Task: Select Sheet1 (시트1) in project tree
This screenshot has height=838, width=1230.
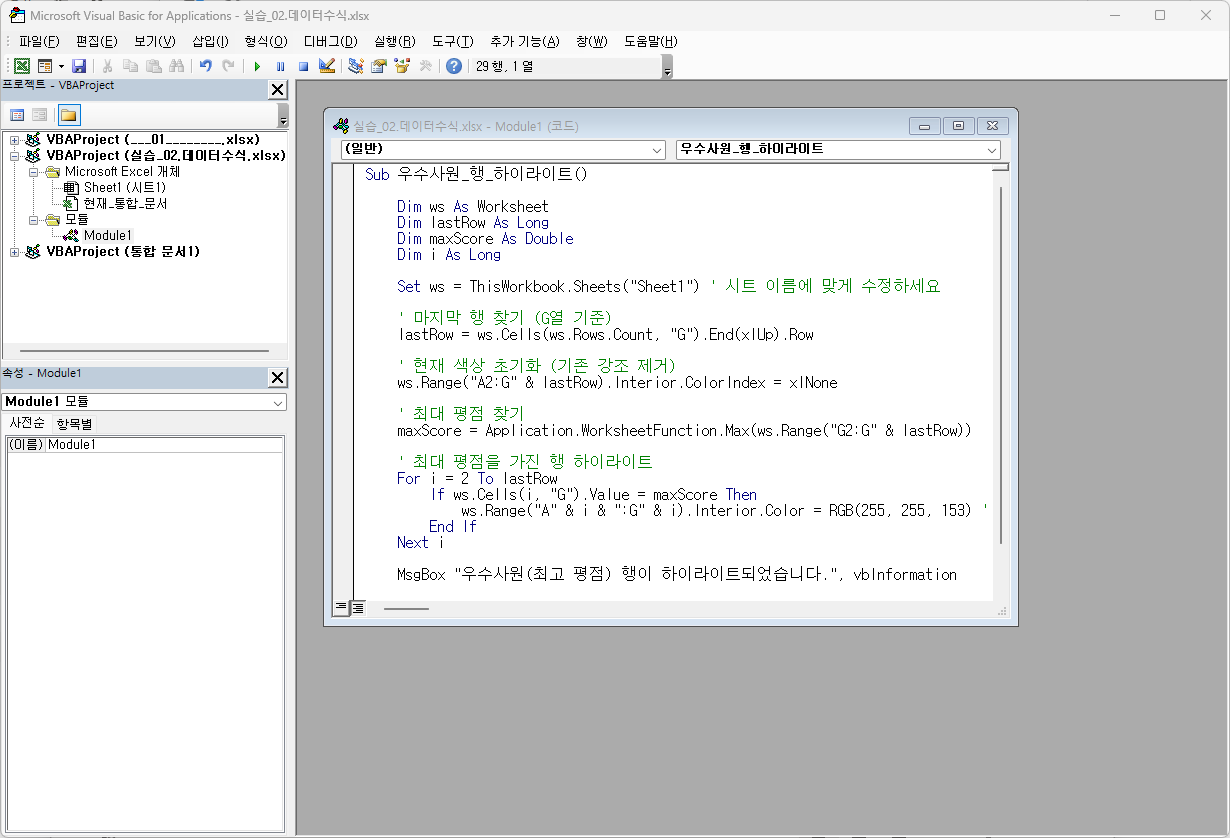Action: coord(124,187)
